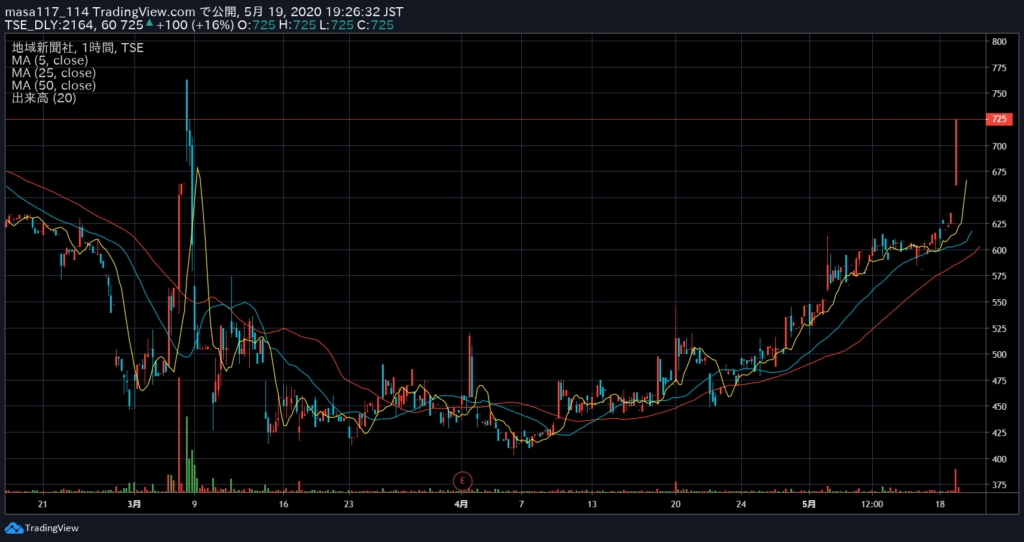Screen dimensions: 1024x542
Task: Click the MA (5, close) indicator label
Action: [50, 60]
